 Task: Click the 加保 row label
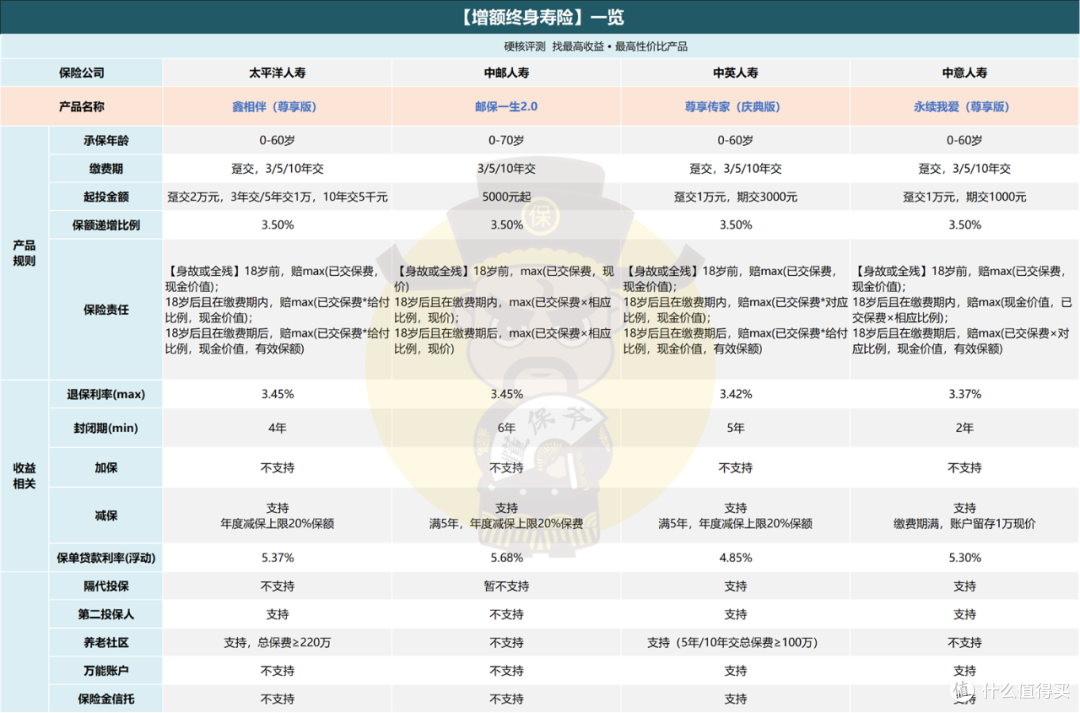106,468
